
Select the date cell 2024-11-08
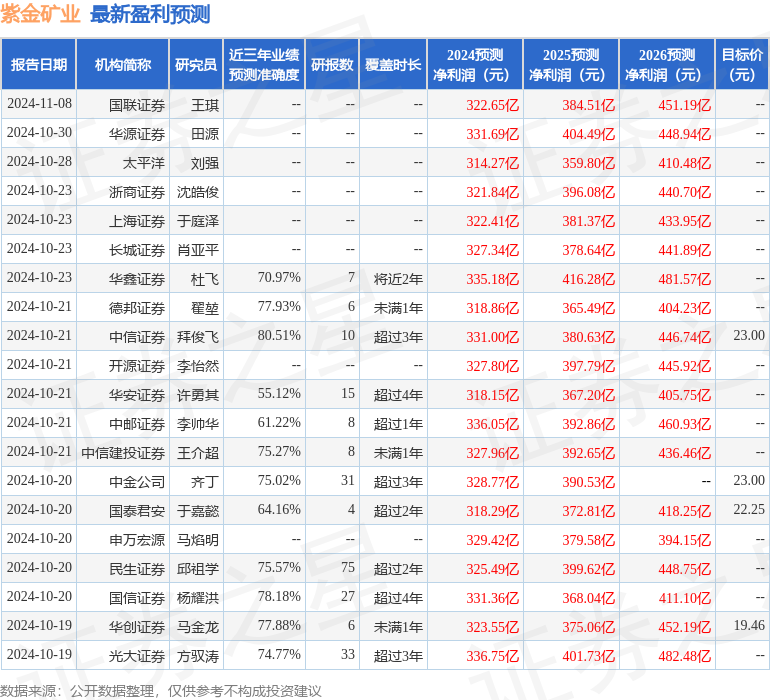point(39,104)
